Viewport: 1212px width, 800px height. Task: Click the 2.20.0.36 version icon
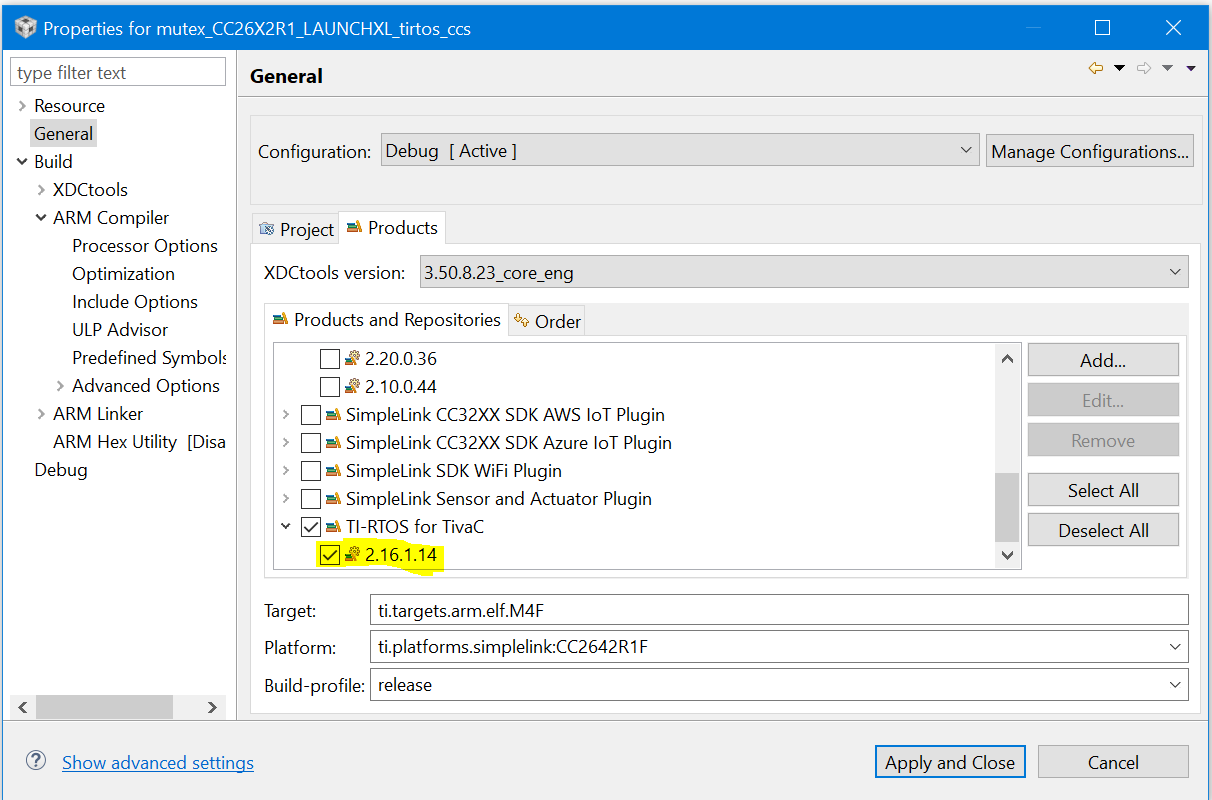352,359
